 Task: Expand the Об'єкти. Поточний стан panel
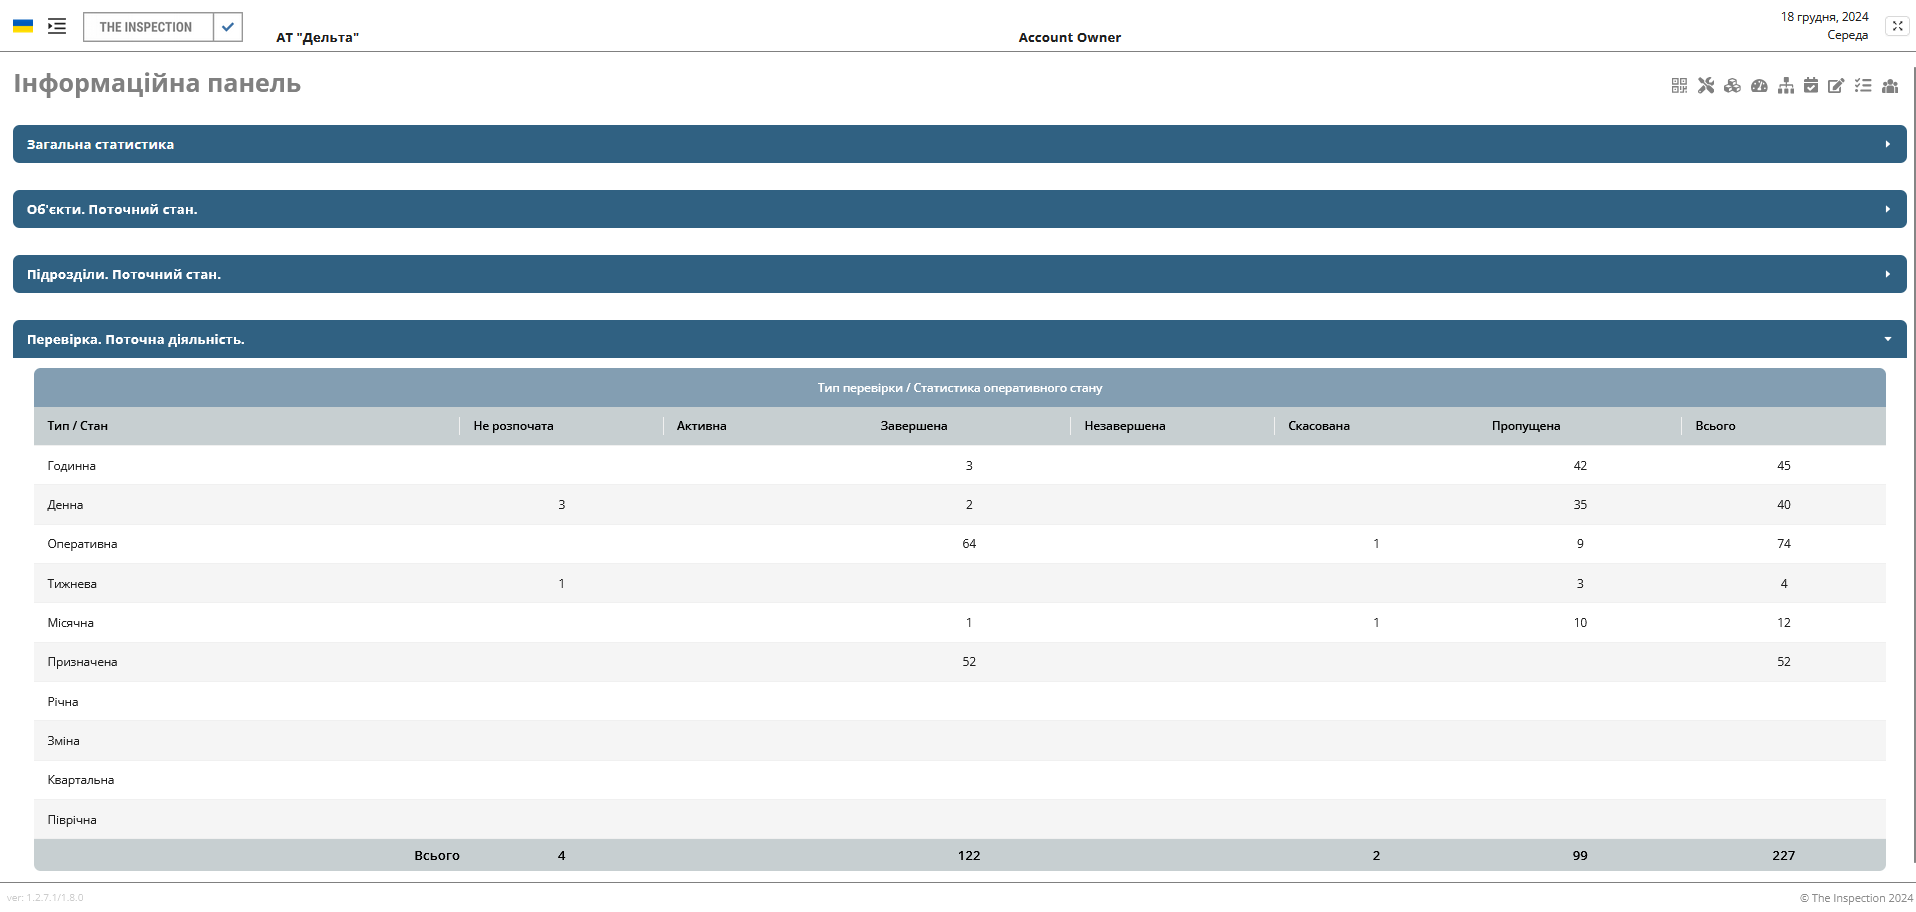(x=958, y=209)
